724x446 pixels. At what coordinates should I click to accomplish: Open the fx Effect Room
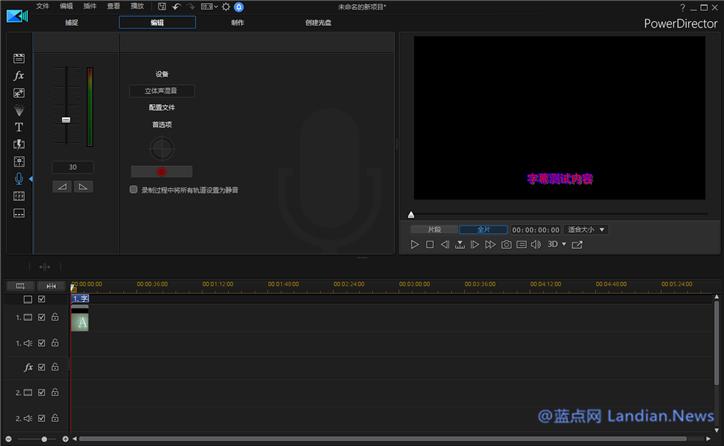(18, 75)
